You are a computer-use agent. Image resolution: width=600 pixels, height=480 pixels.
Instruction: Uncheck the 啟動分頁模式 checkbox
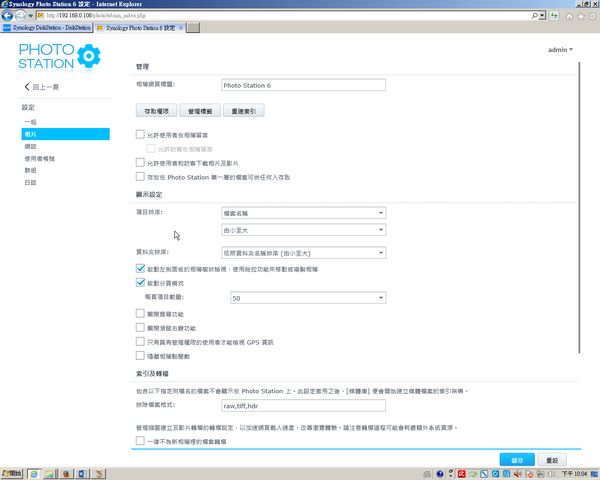tap(140, 283)
